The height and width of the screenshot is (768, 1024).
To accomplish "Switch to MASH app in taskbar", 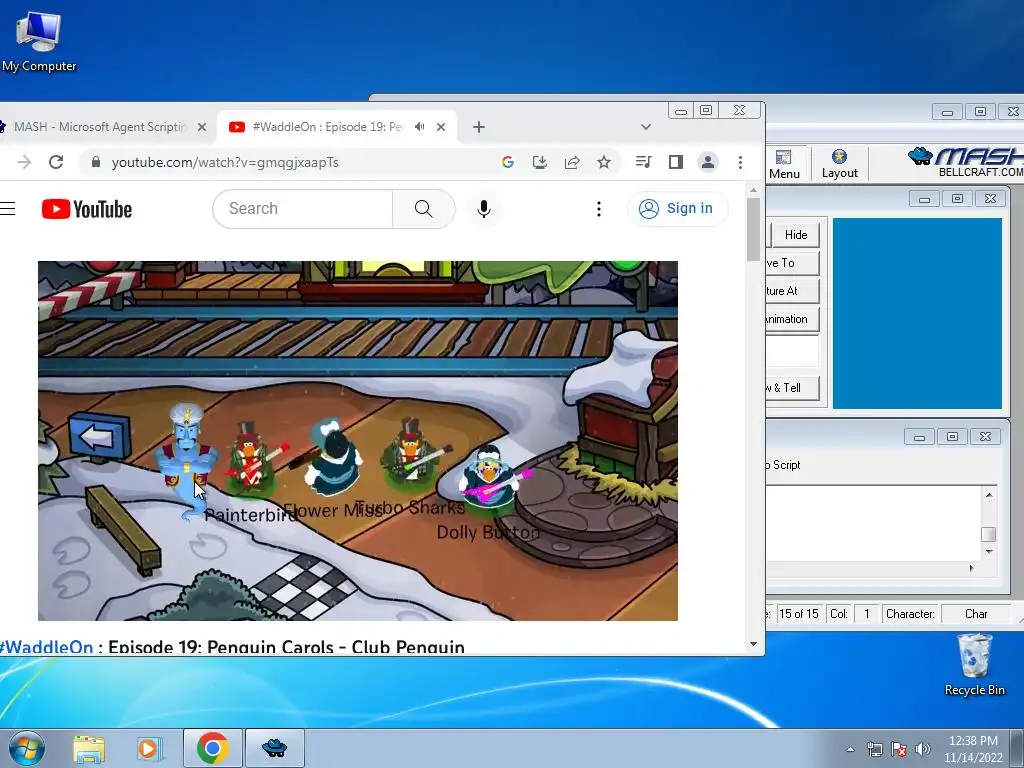I will tap(274, 748).
